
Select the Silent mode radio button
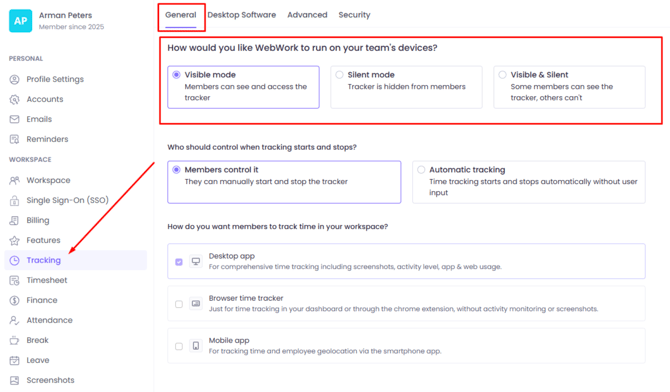tap(339, 75)
